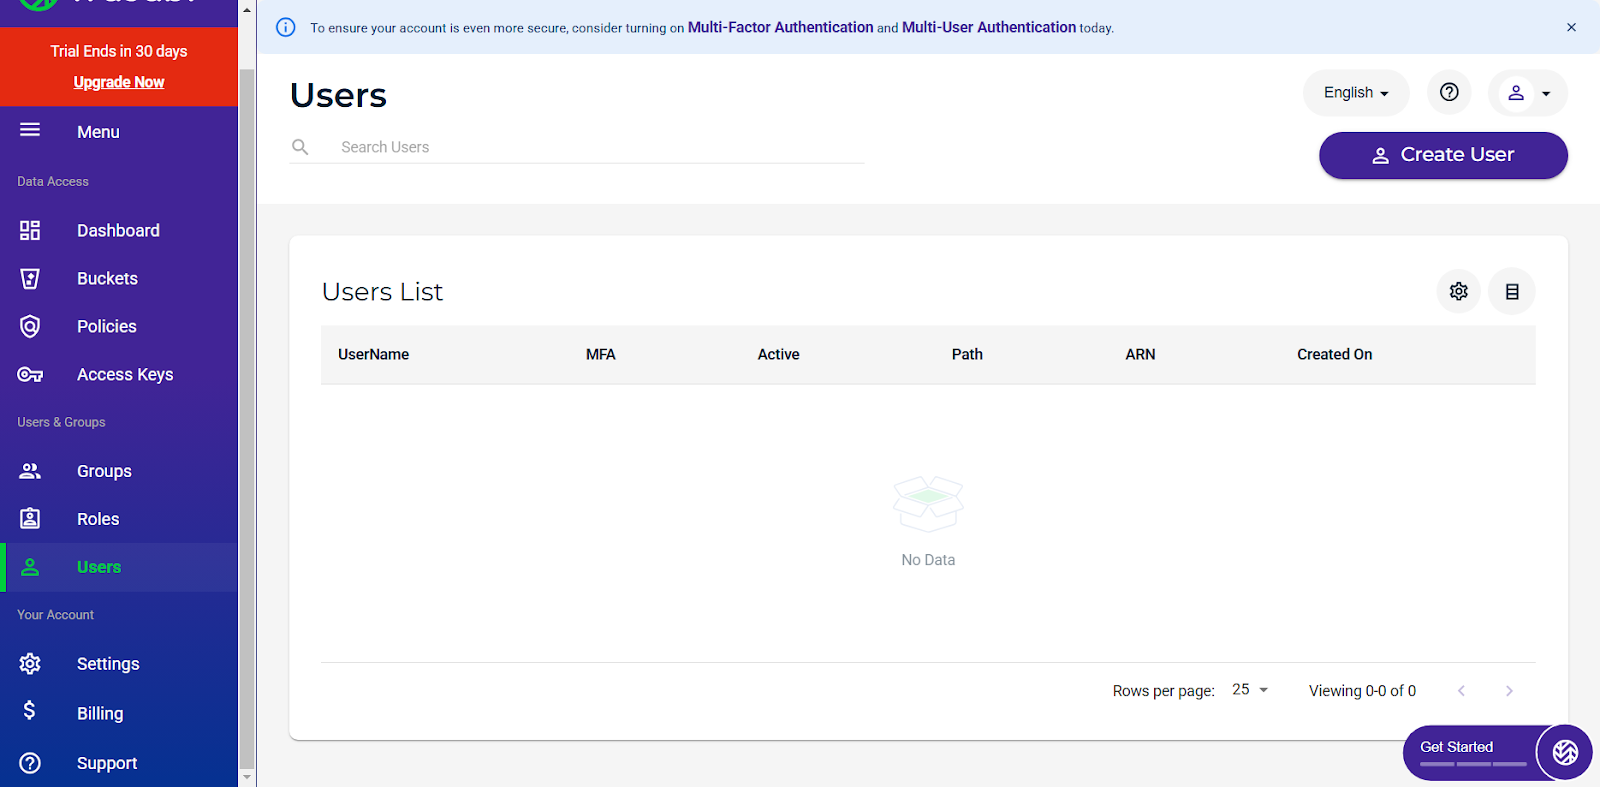Viewport: 1600px width, 787px height.
Task: Open the table settings gear icon
Action: [x=1458, y=291]
